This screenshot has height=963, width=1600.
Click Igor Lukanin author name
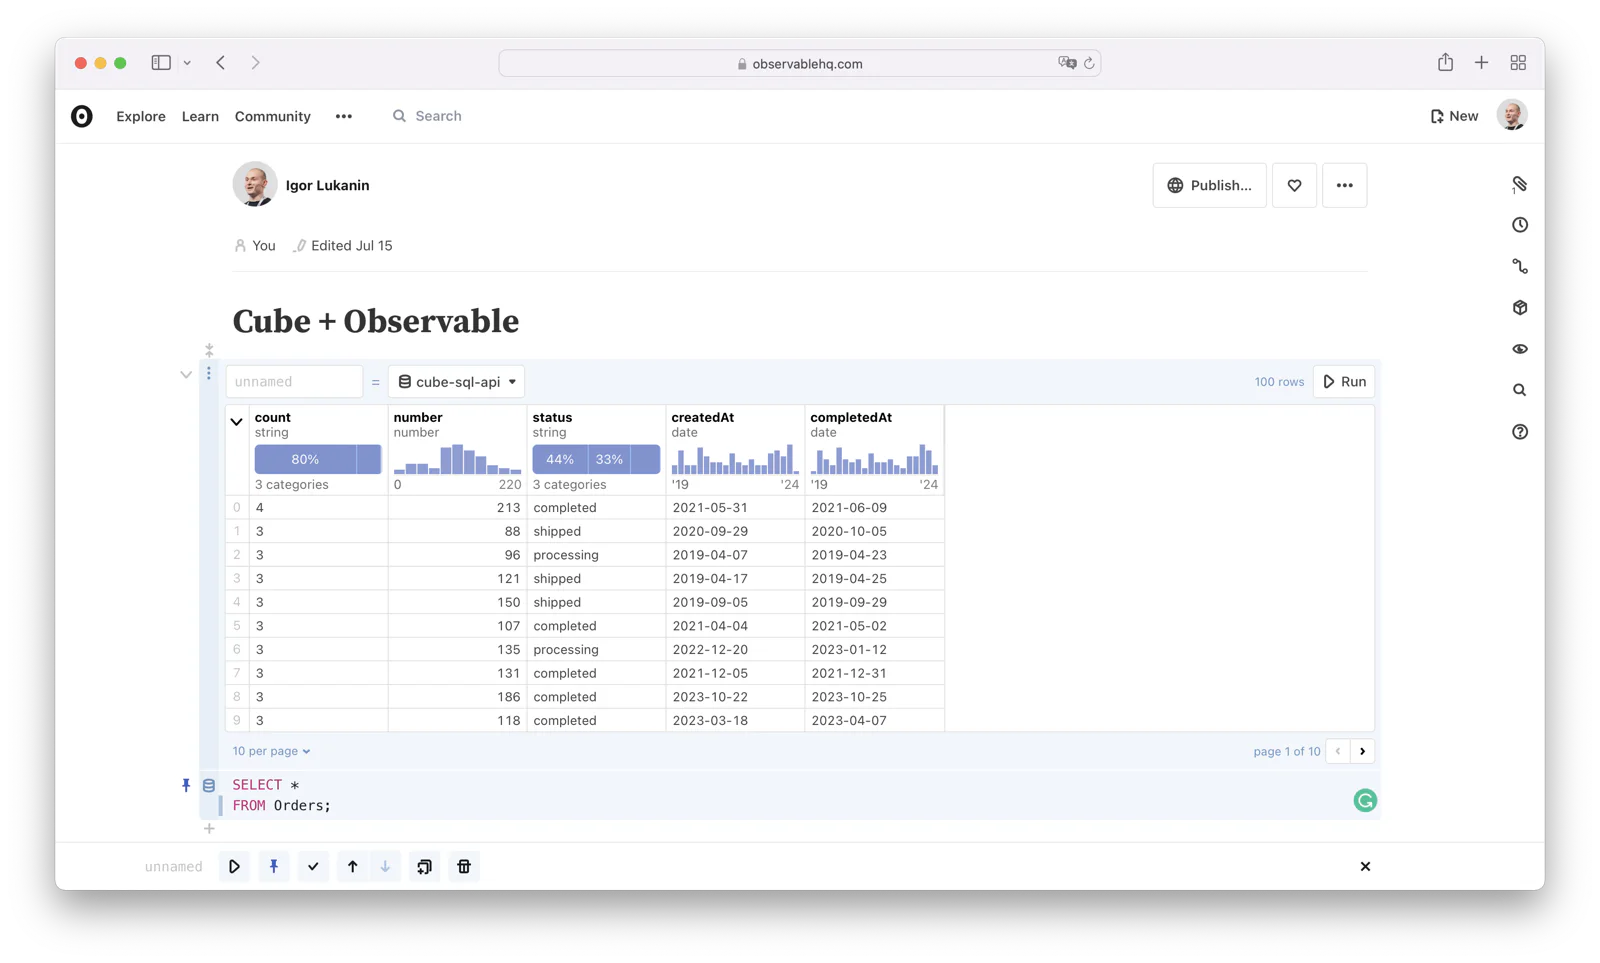tap(327, 185)
